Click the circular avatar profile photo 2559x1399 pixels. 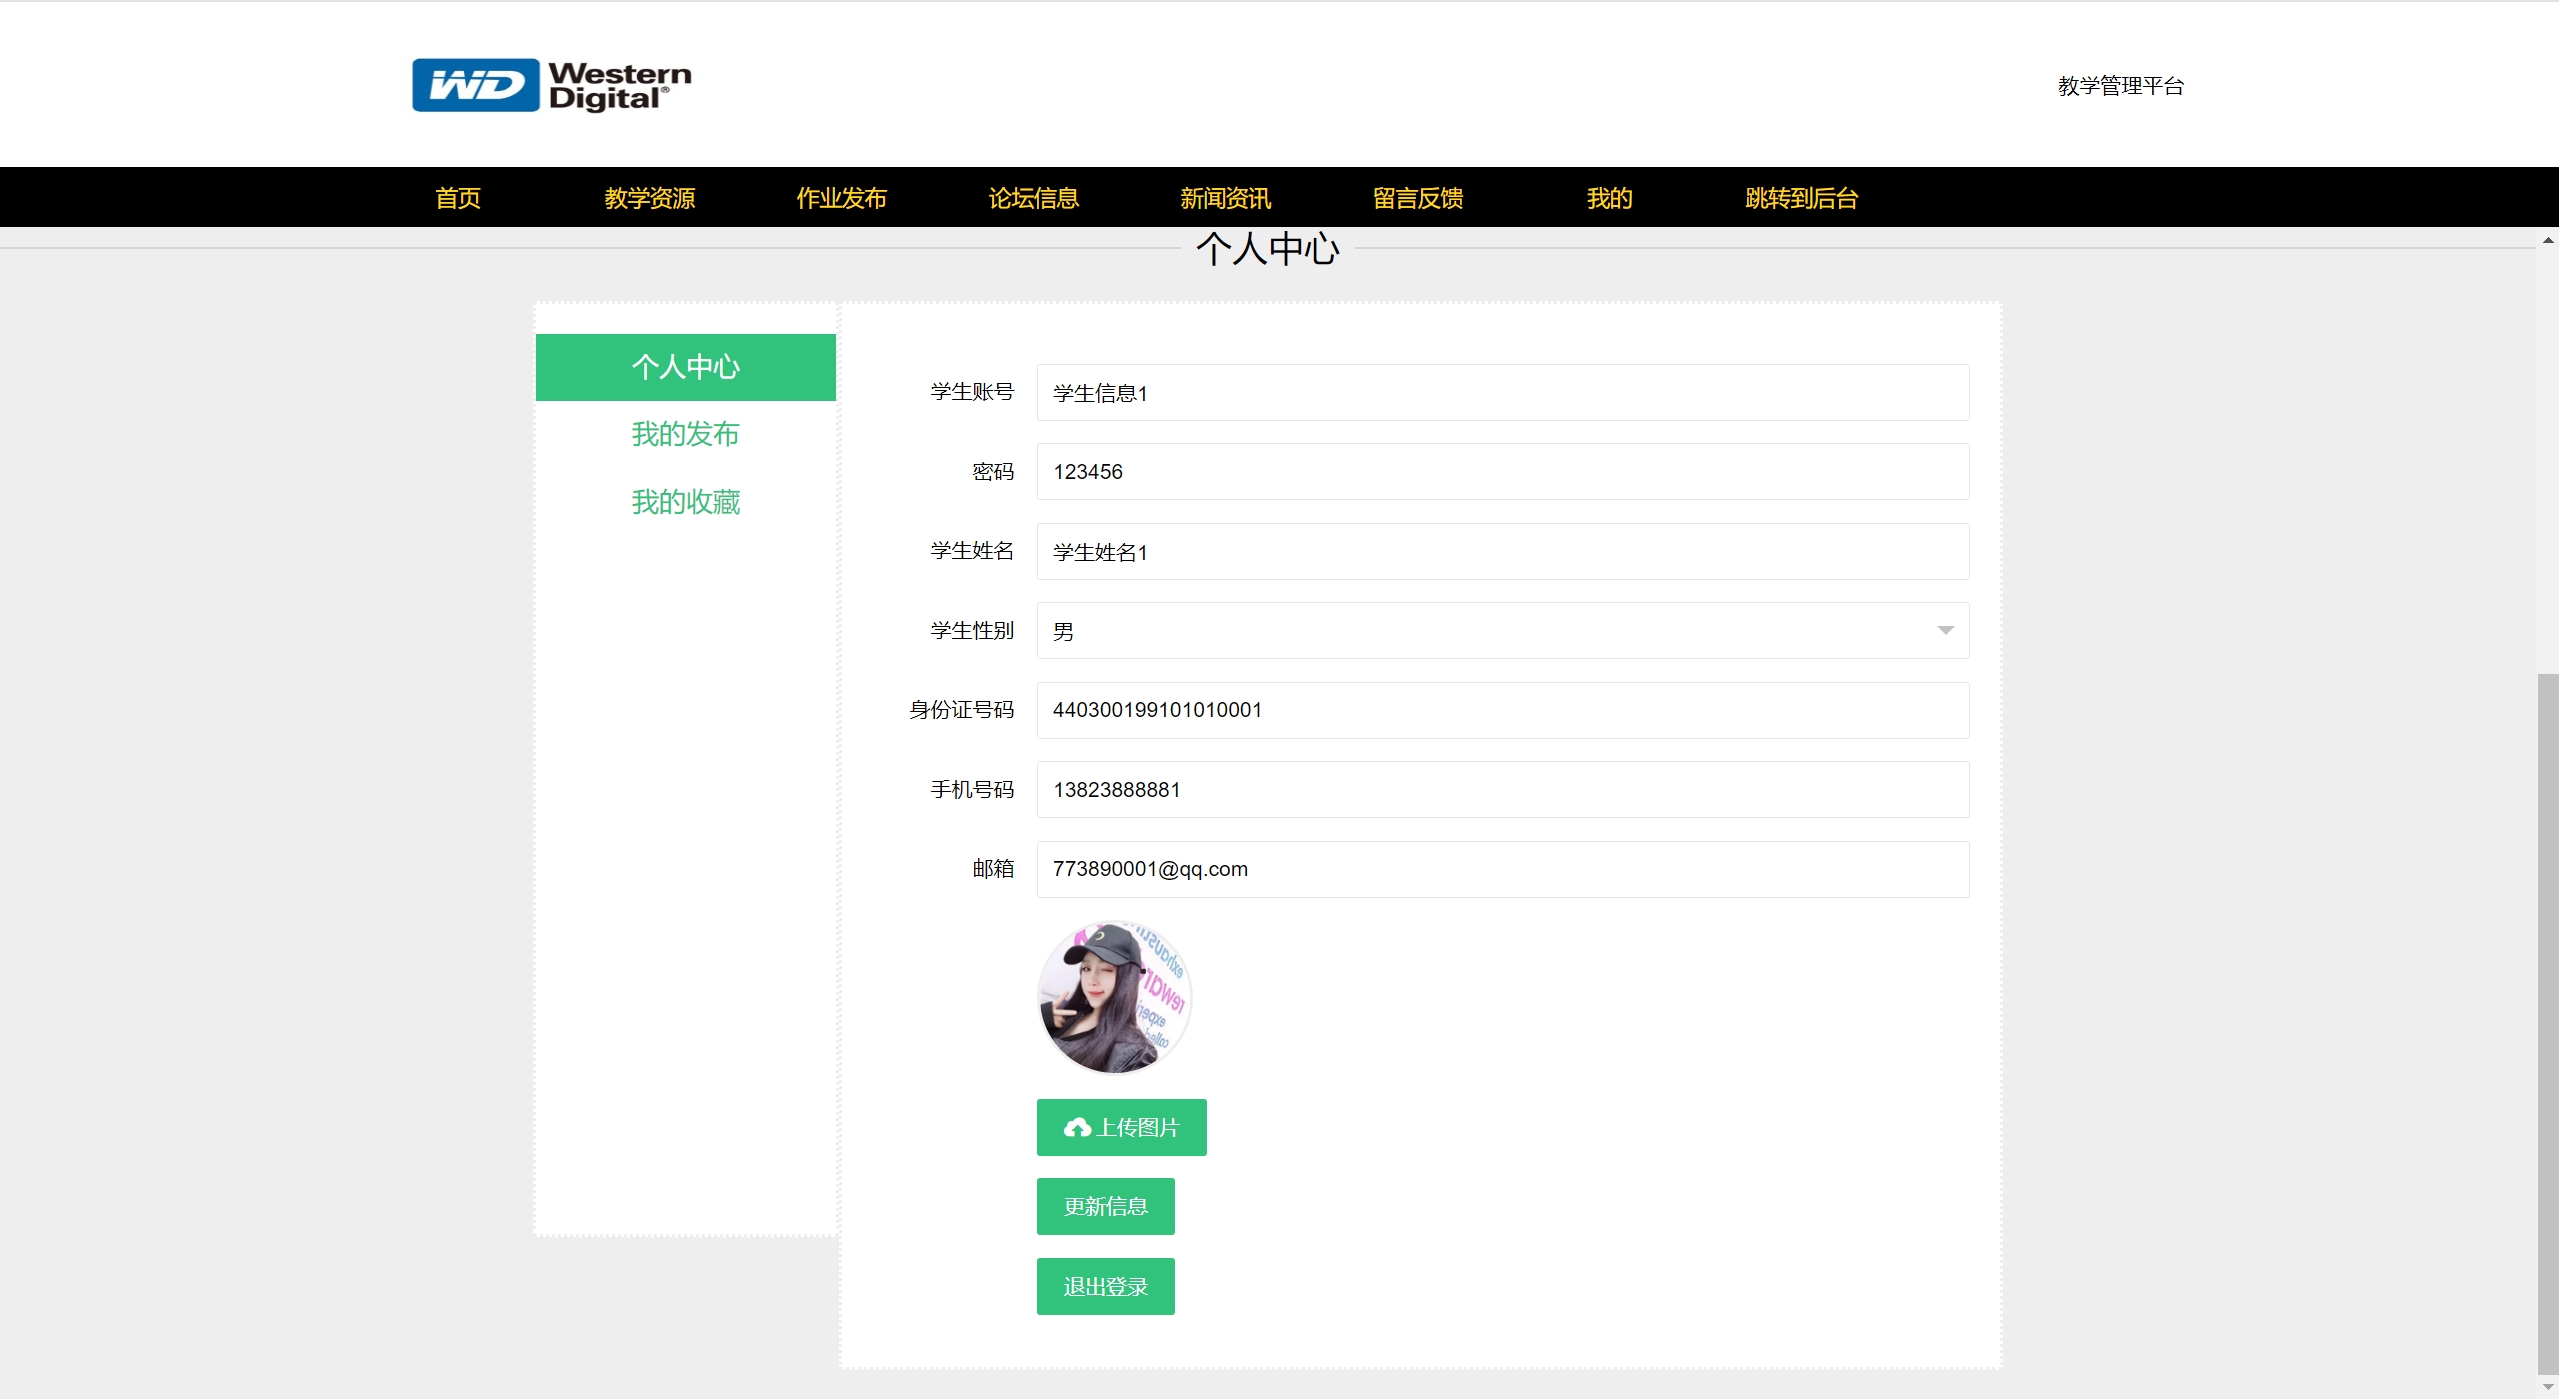(x=1114, y=998)
